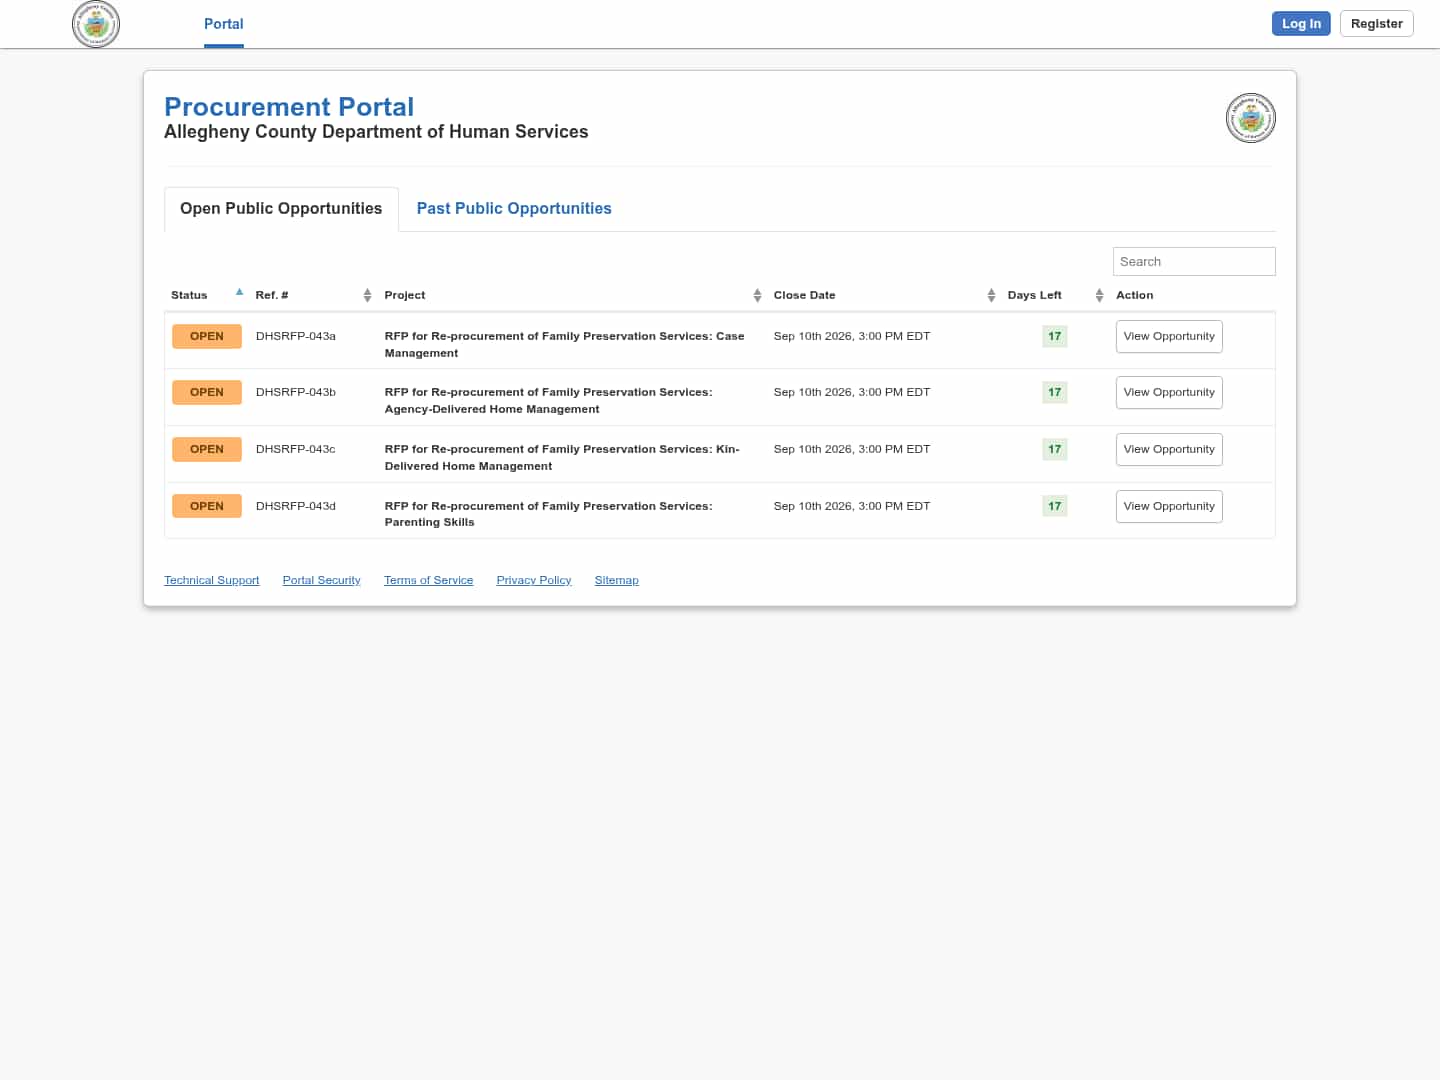Click the county seal logo in navbar
The image size is (1440, 1080).
tap(96, 24)
